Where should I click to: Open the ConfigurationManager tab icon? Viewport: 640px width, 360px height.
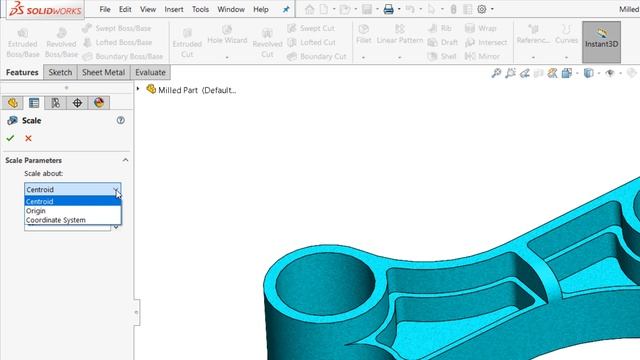click(x=56, y=103)
